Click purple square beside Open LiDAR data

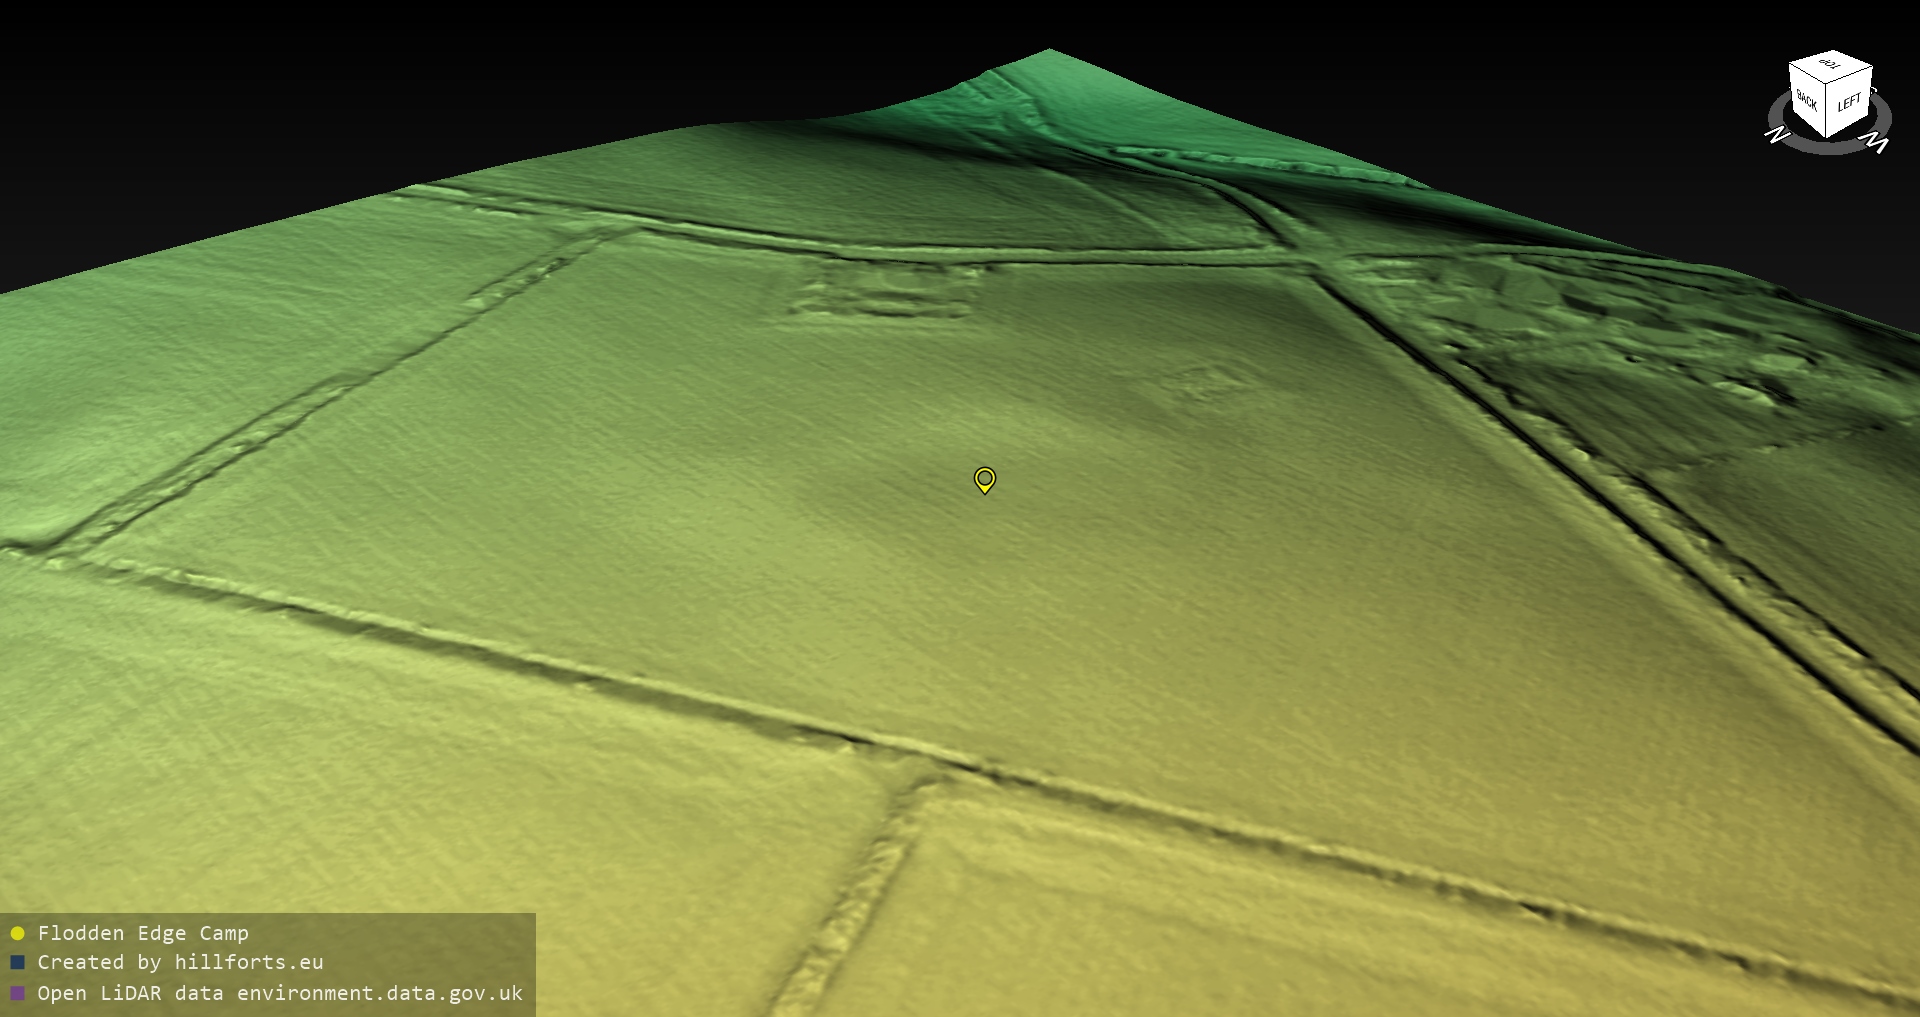coord(17,993)
